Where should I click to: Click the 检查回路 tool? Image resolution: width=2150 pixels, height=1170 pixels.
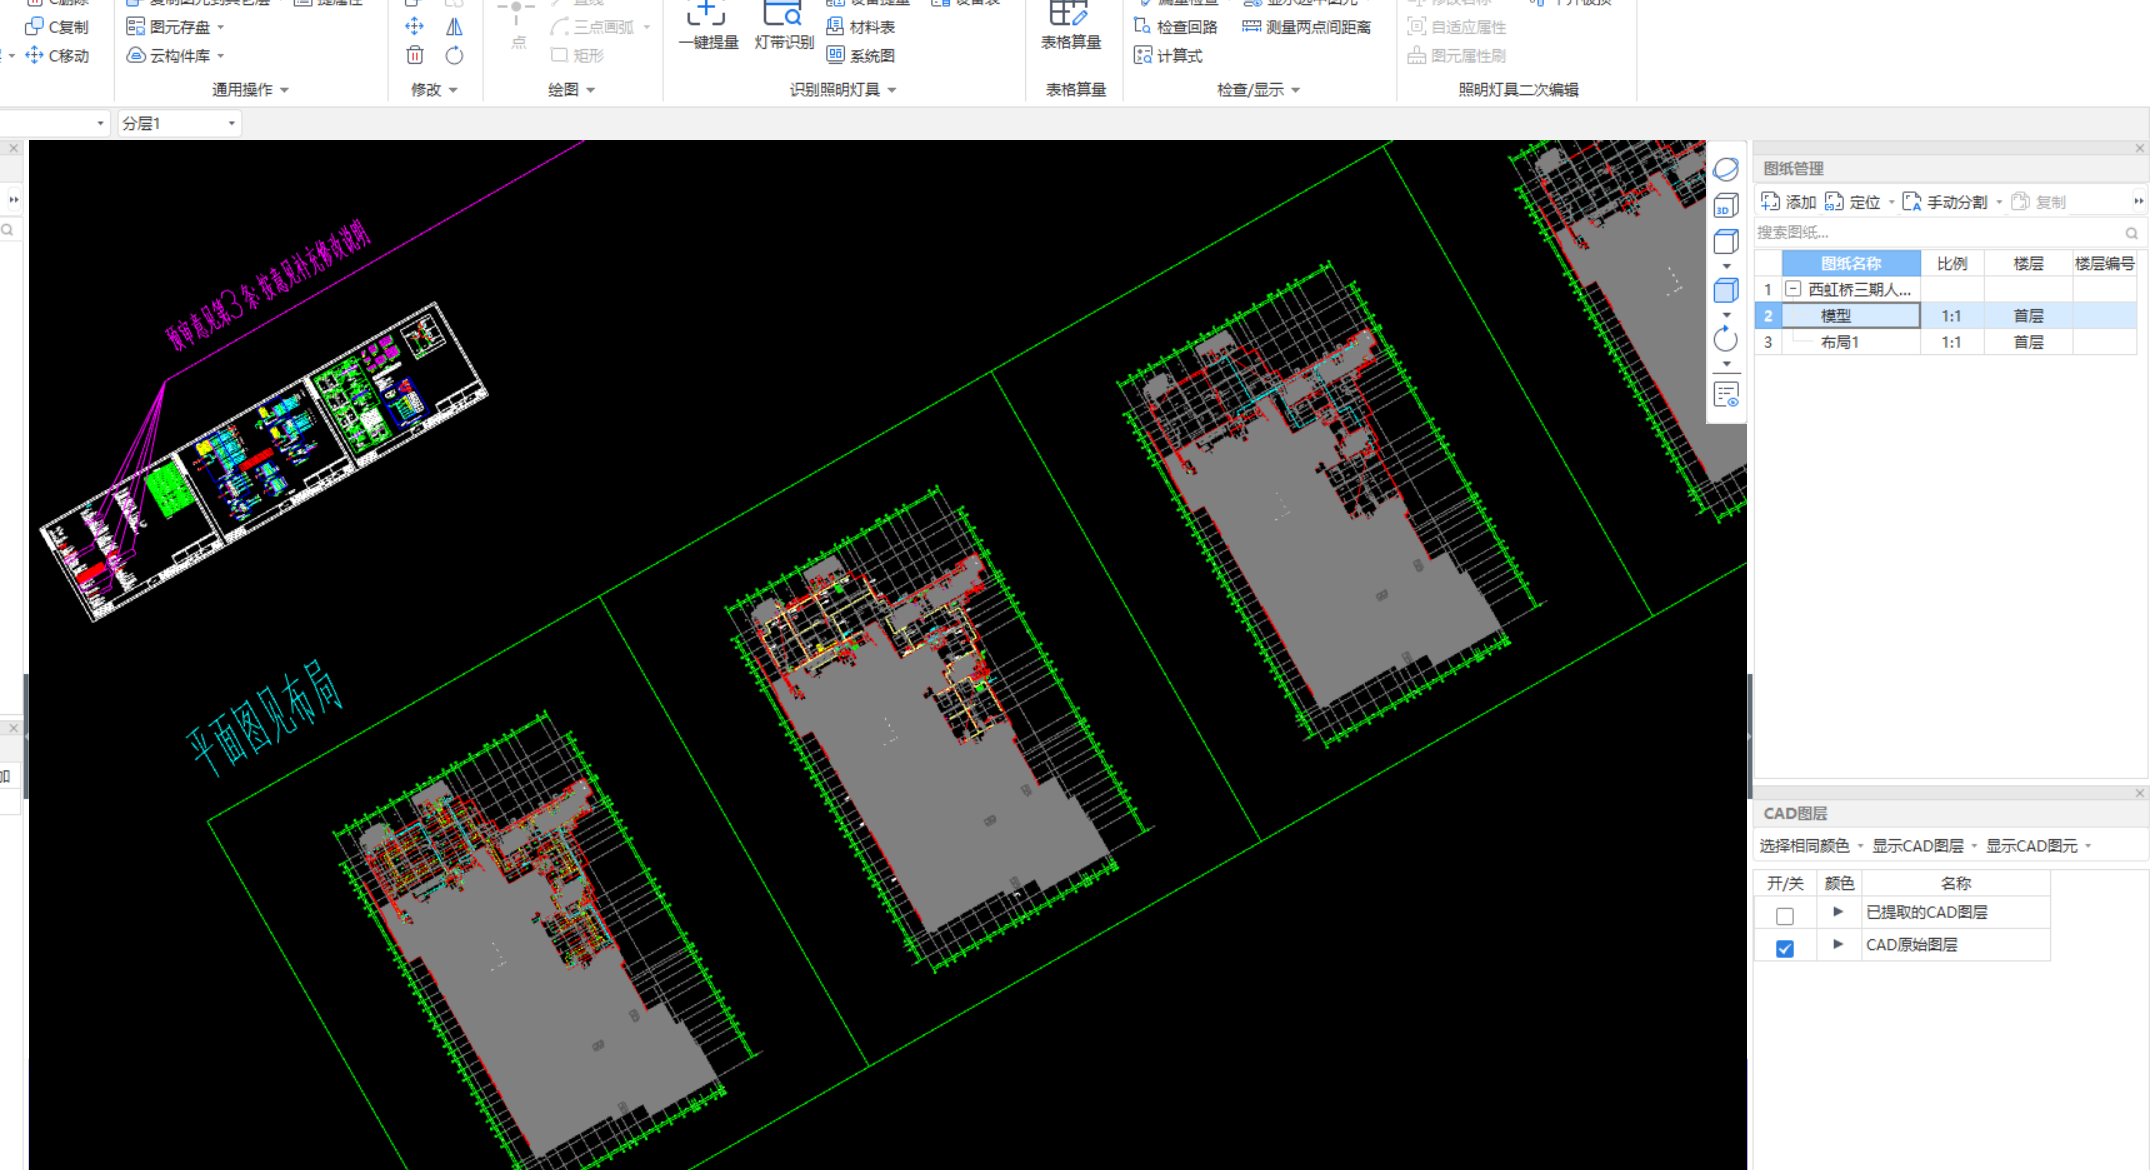click(1176, 27)
